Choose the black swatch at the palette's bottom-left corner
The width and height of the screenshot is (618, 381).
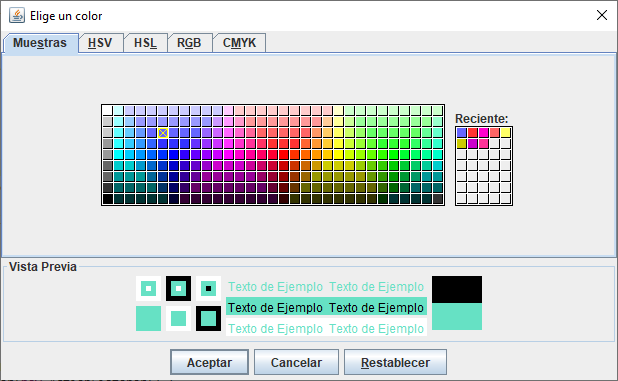point(108,199)
